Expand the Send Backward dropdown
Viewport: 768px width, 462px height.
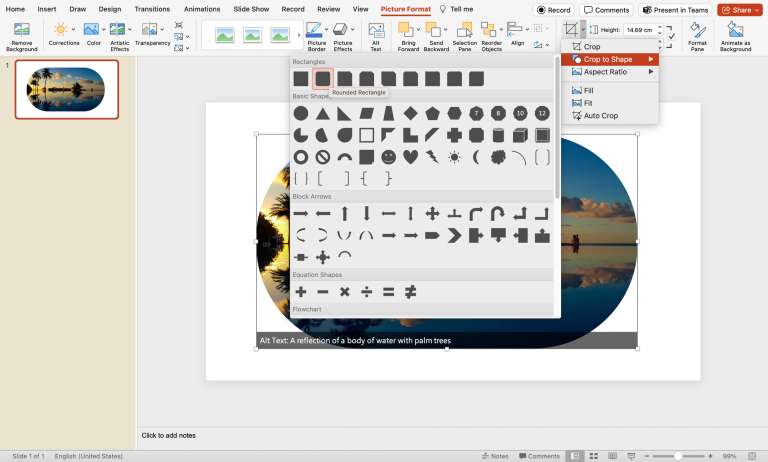[x=445, y=29]
